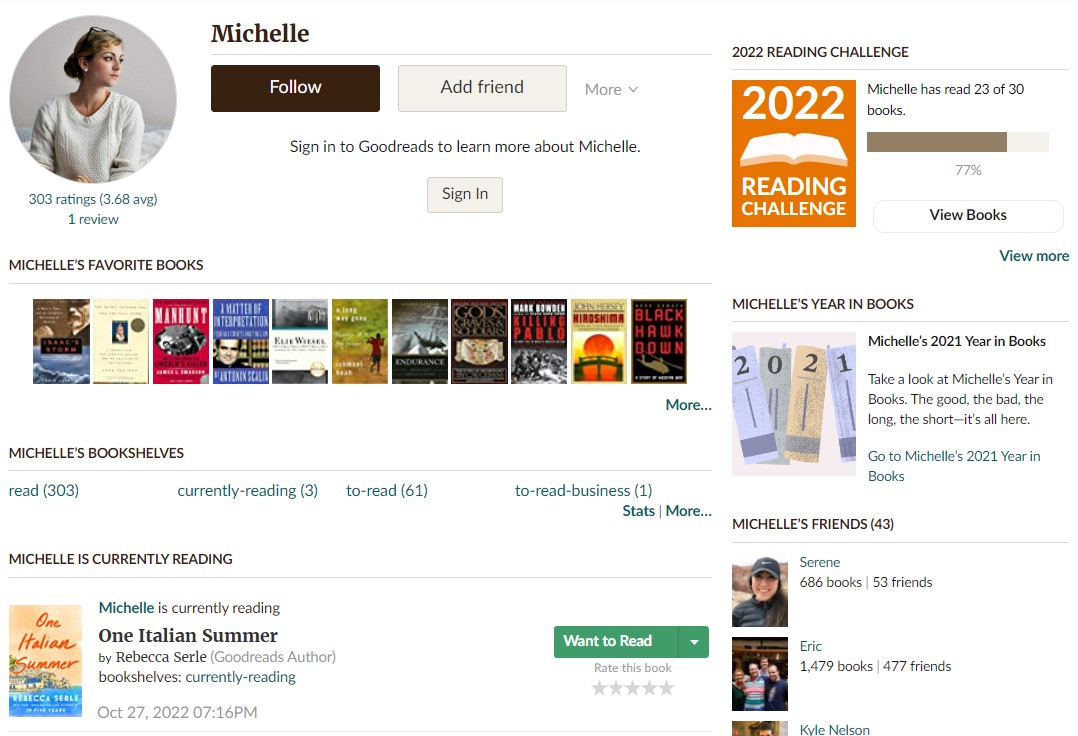Click the "1,479 books" text under Eric

tap(836, 667)
